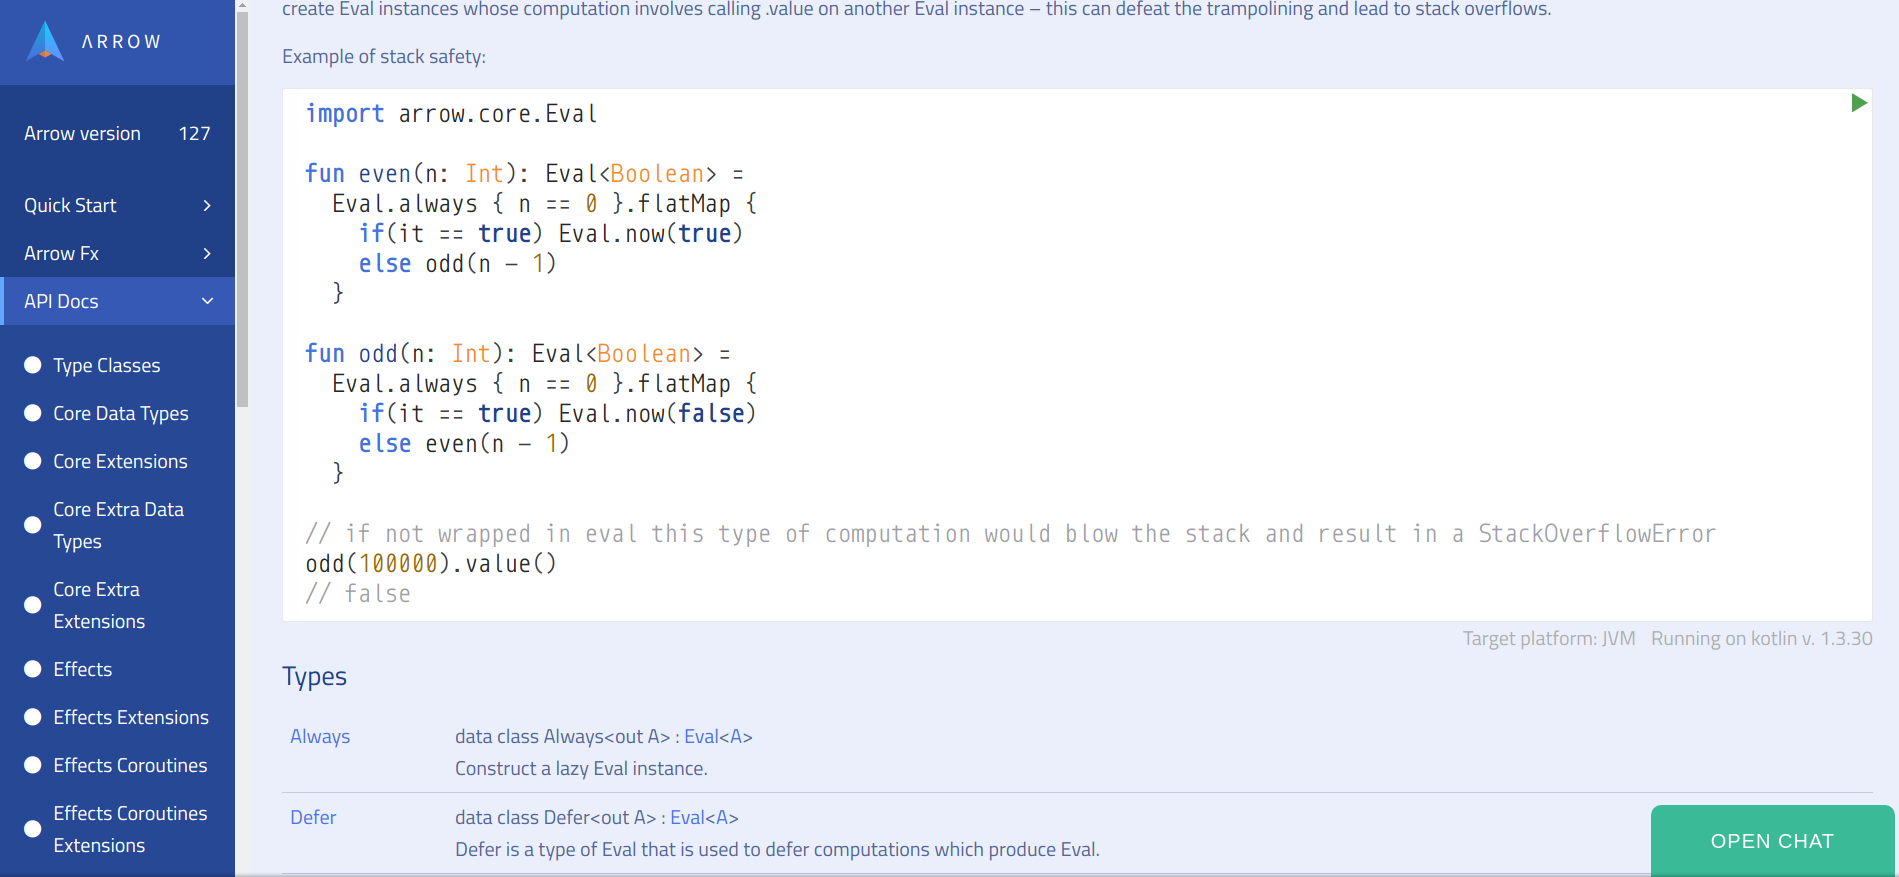Select the Core Extensions bullet icon
The image size is (1899, 877).
[x=33, y=460]
